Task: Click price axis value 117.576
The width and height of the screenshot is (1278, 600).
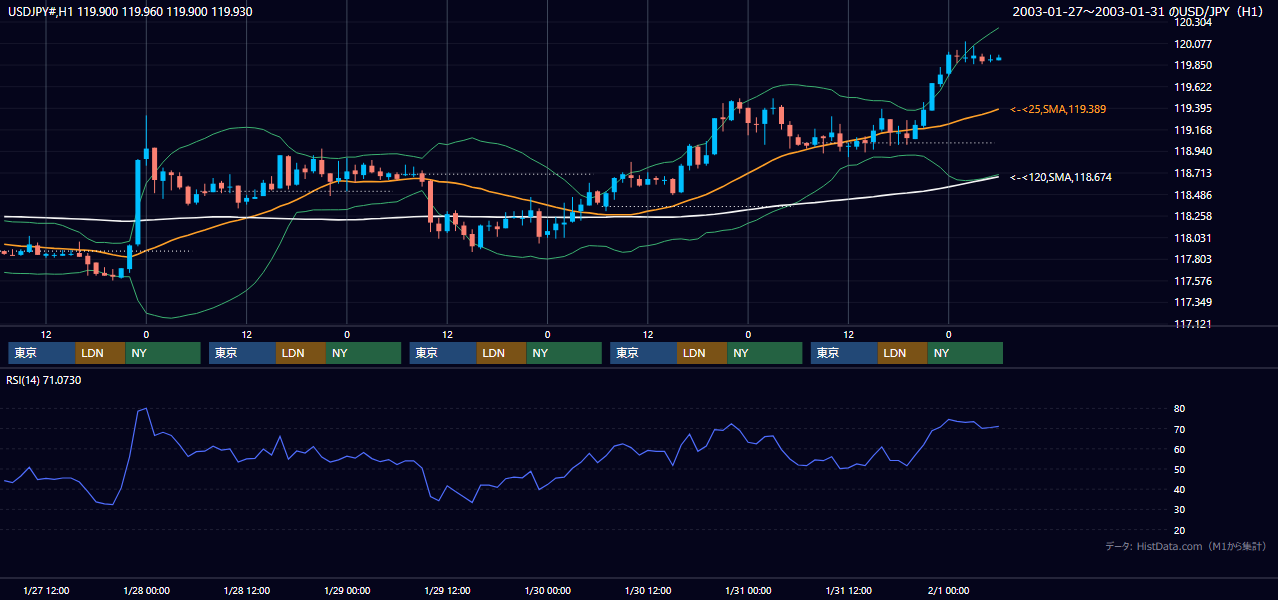Action: tap(1195, 281)
